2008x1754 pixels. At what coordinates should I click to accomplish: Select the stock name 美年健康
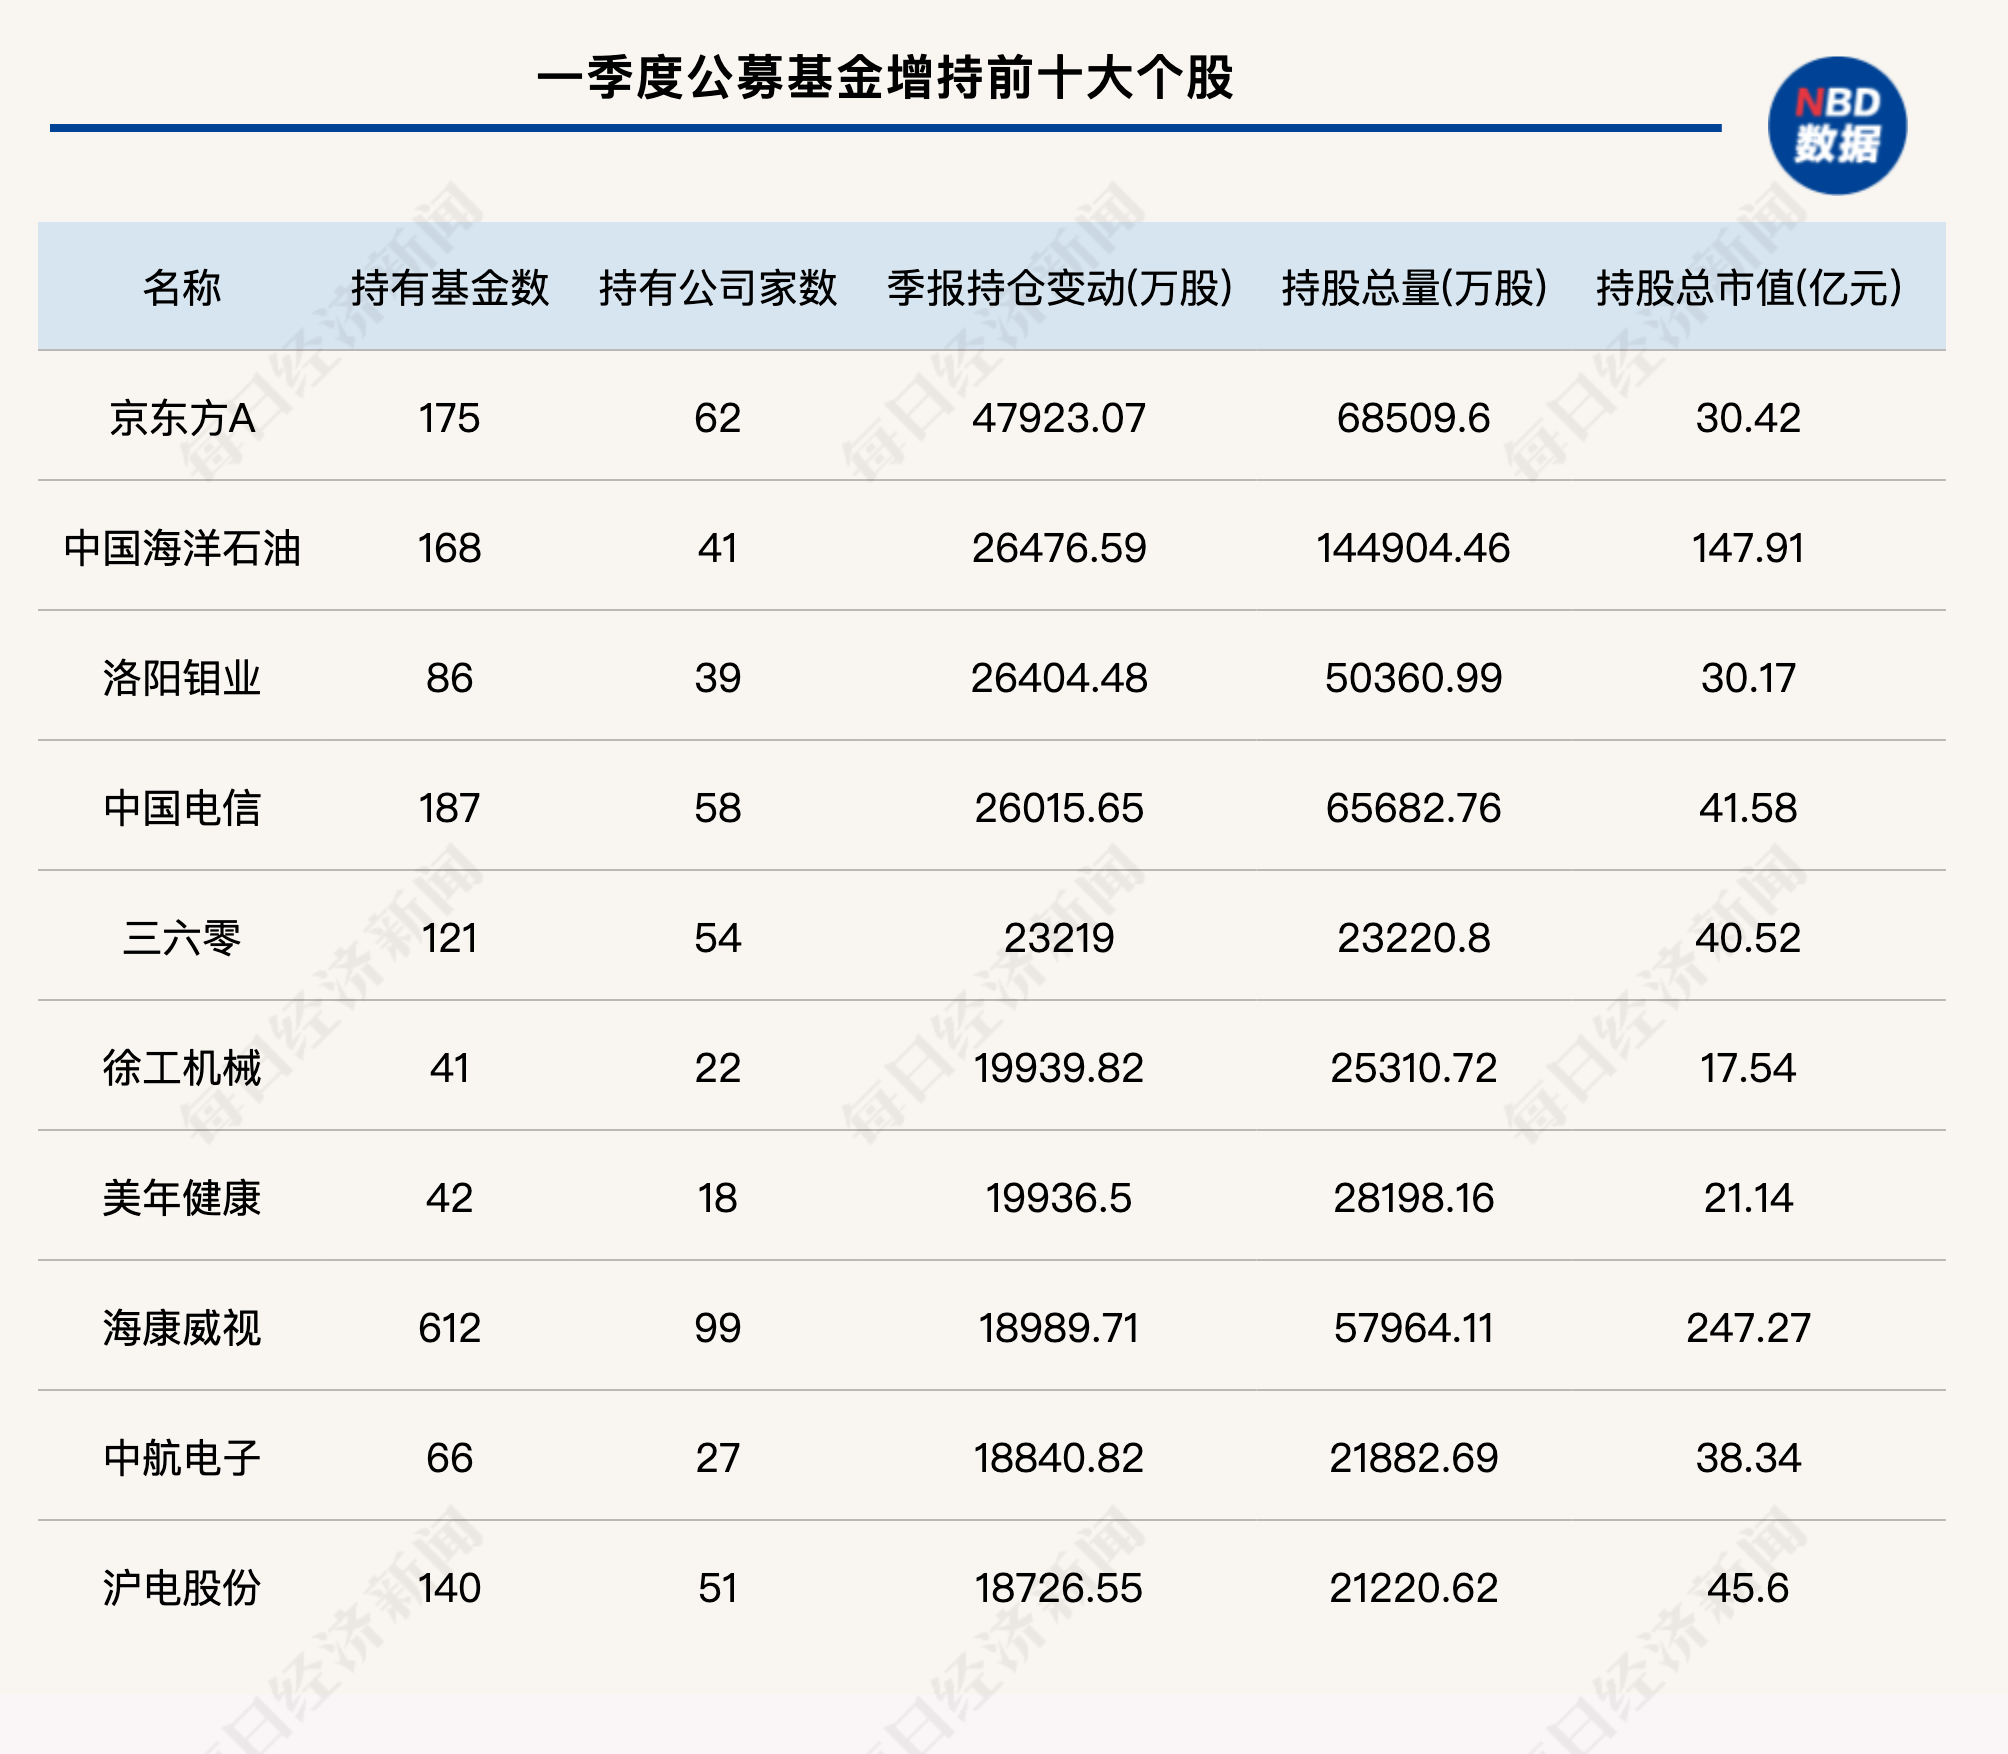coord(182,1198)
